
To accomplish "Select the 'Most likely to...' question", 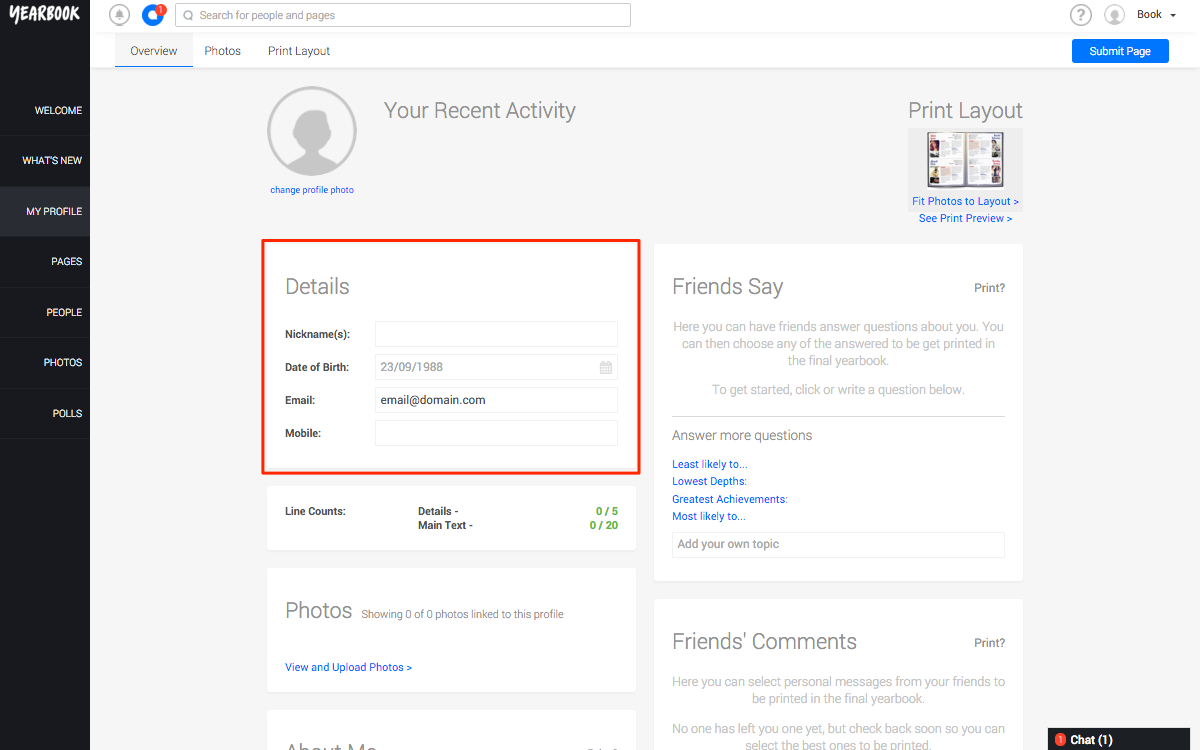I will coord(708,516).
